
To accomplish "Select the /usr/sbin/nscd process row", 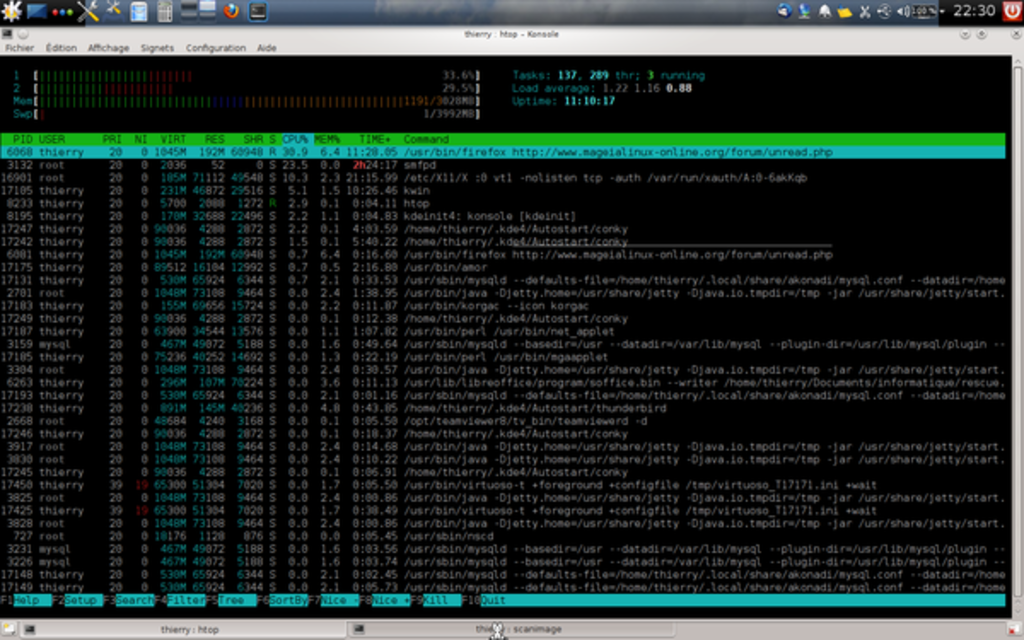I will pos(503,536).
